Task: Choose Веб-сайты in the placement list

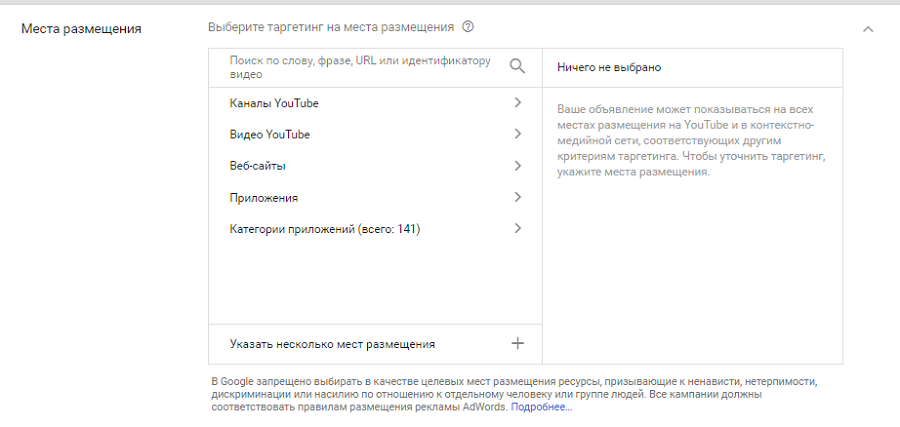Action: coord(258,166)
